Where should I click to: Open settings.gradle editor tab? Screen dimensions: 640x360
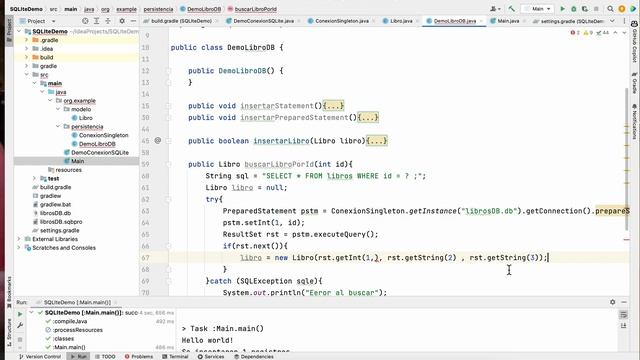(x=569, y=21)
